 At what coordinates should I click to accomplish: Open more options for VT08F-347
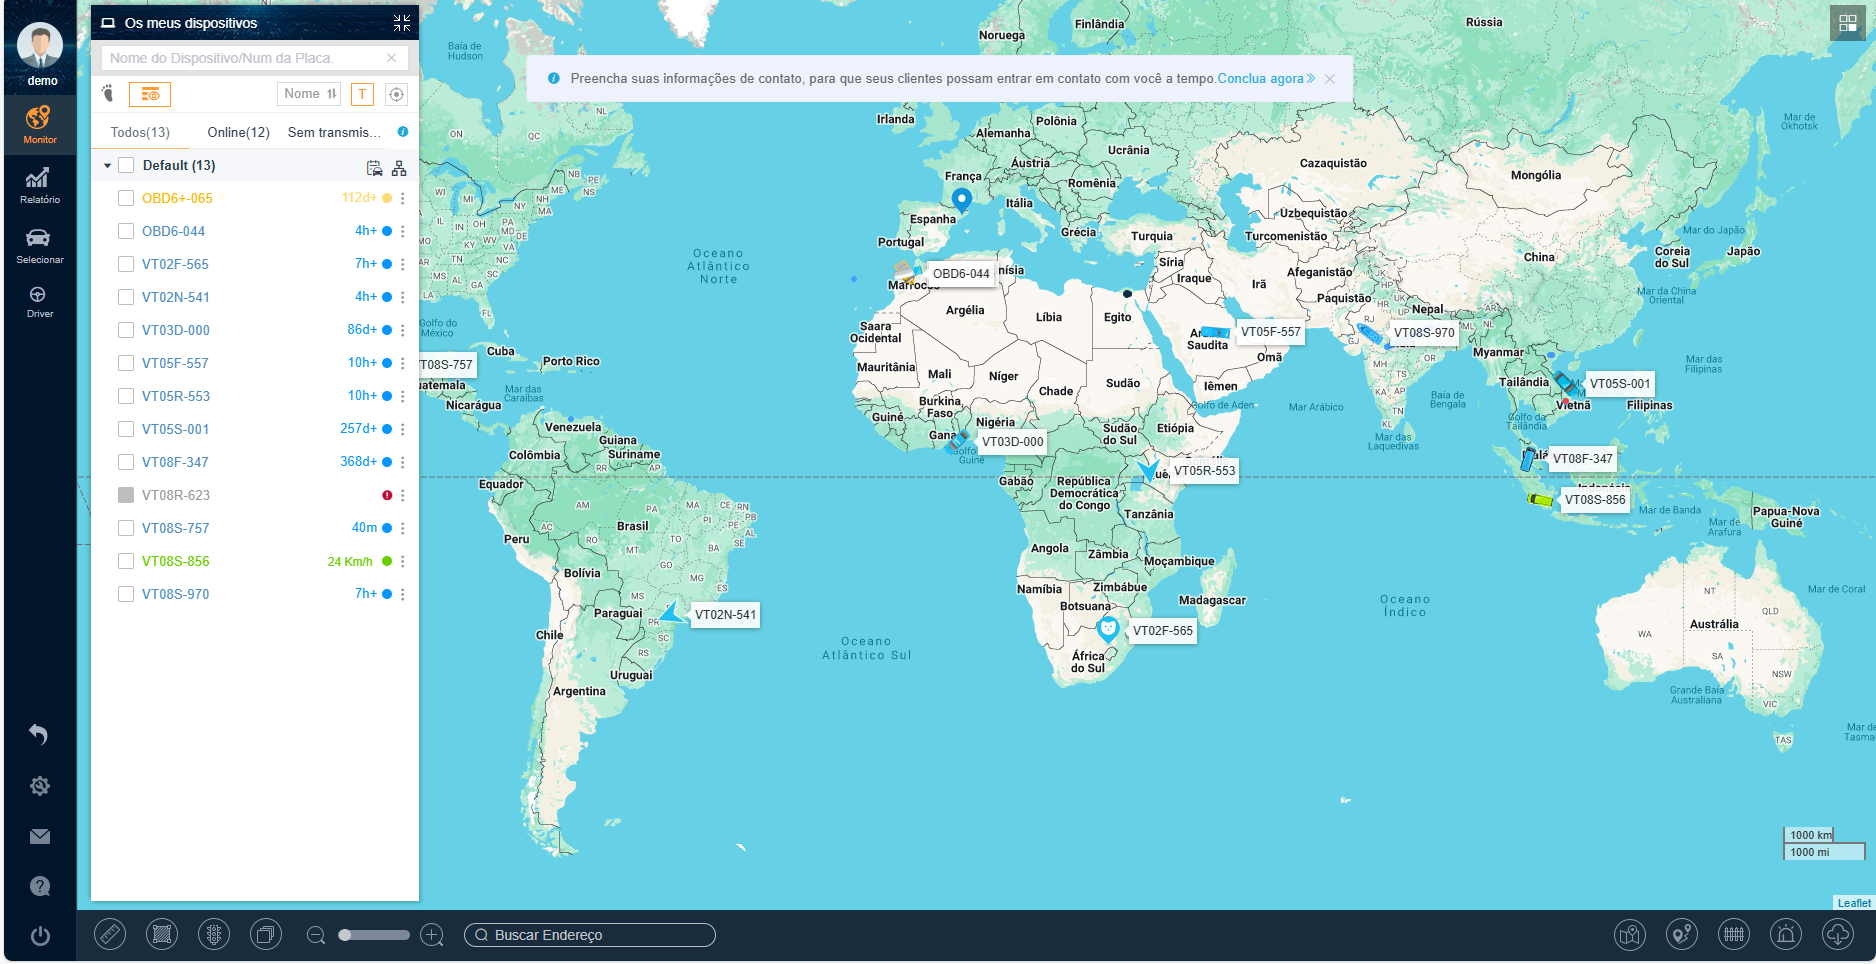coord(403,463)
